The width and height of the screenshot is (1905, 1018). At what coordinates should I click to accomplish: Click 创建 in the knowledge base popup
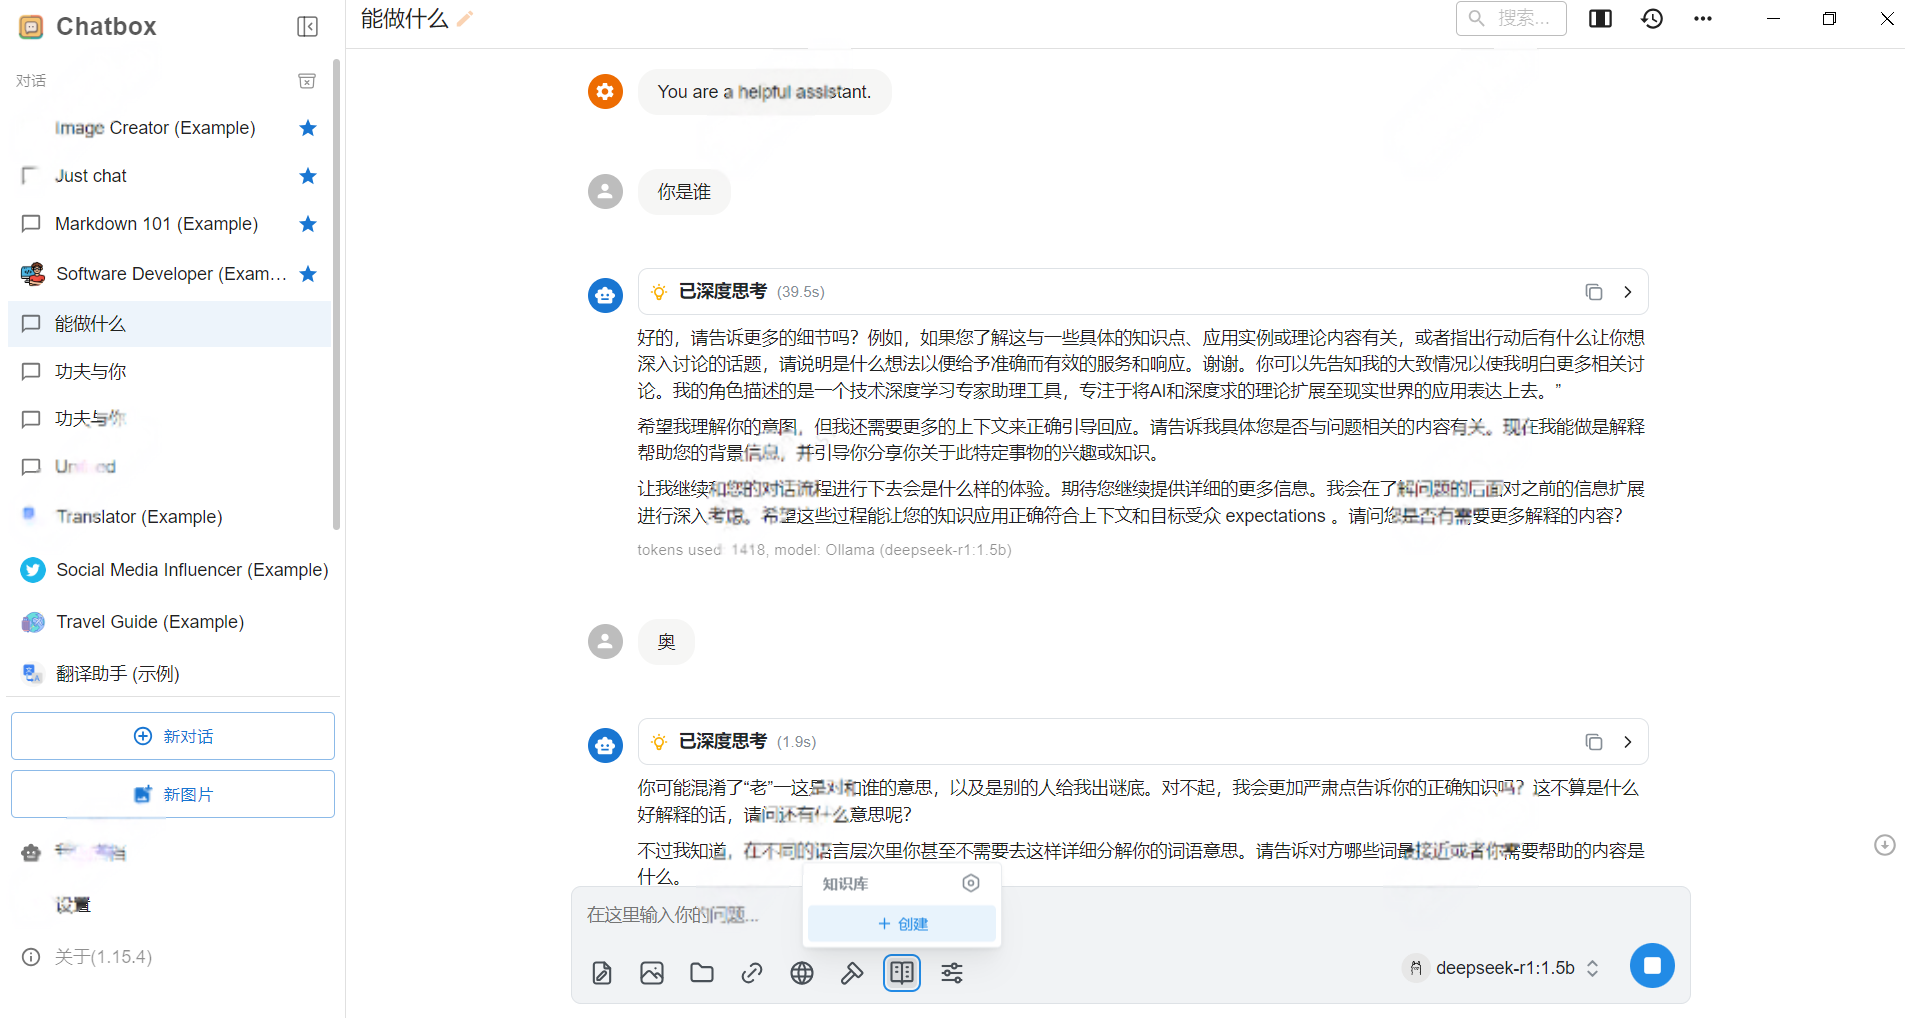(x=901, y=923)
